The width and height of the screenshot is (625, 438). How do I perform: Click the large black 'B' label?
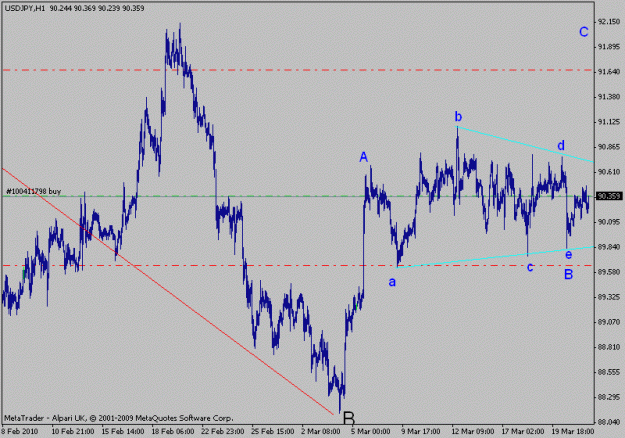point(348,418)
